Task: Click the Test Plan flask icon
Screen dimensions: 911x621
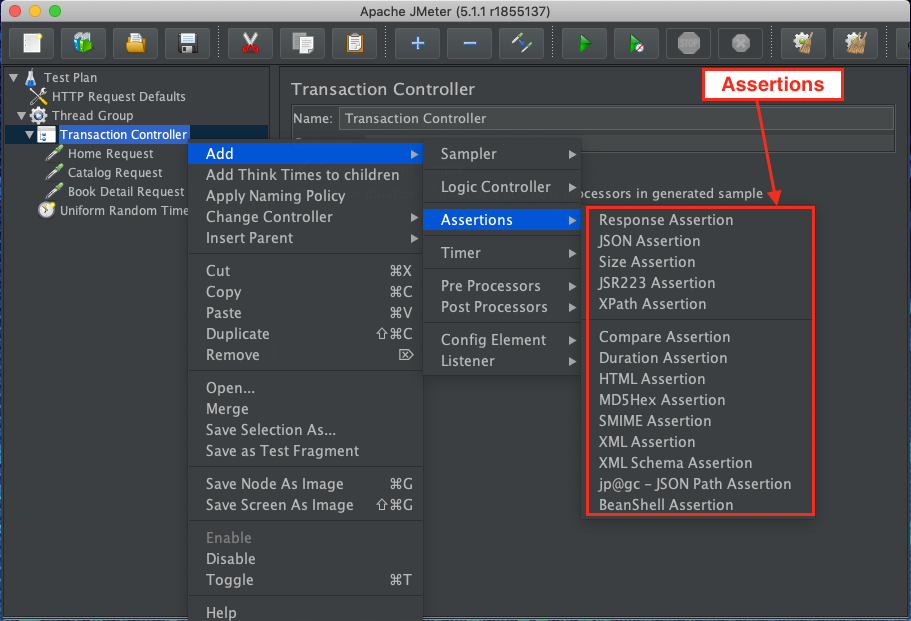Action: coord(31,77)
